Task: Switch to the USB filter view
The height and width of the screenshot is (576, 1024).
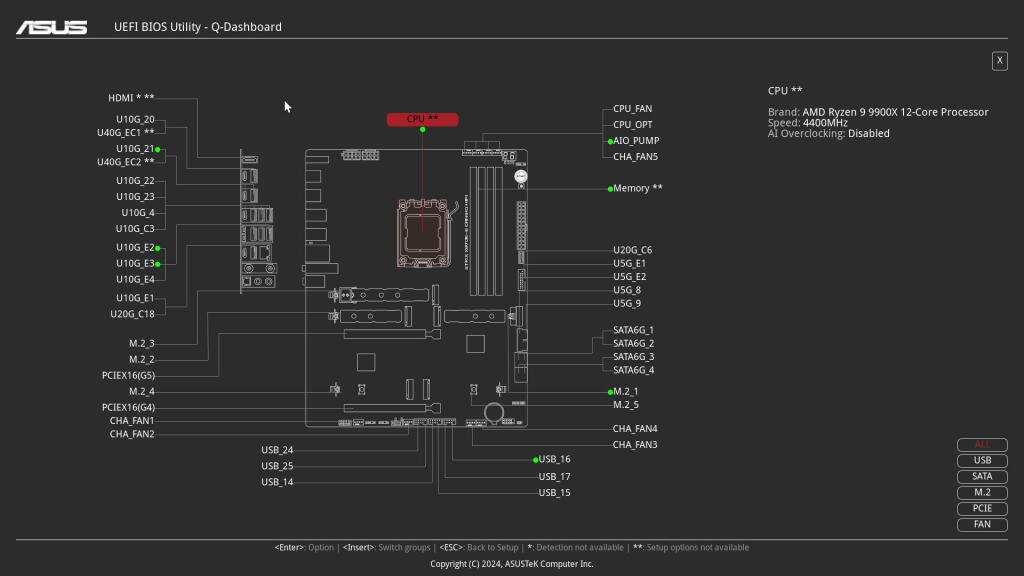Action: 981,461
